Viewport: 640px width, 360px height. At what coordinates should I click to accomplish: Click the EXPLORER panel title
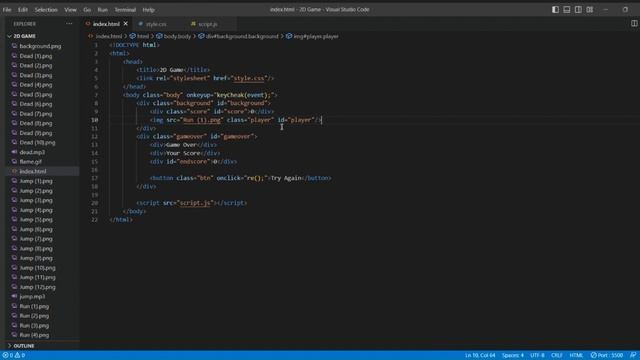(x=24, y=24)
